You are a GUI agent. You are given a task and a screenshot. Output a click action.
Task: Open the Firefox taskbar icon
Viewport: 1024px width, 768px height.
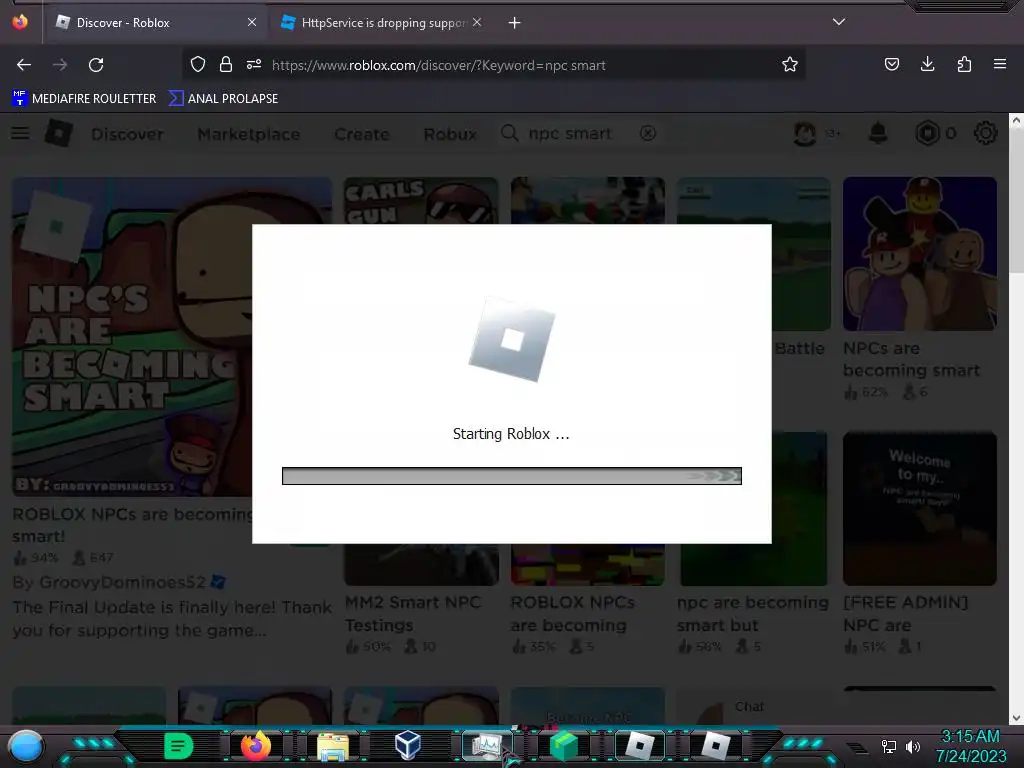tap(256, 746)
